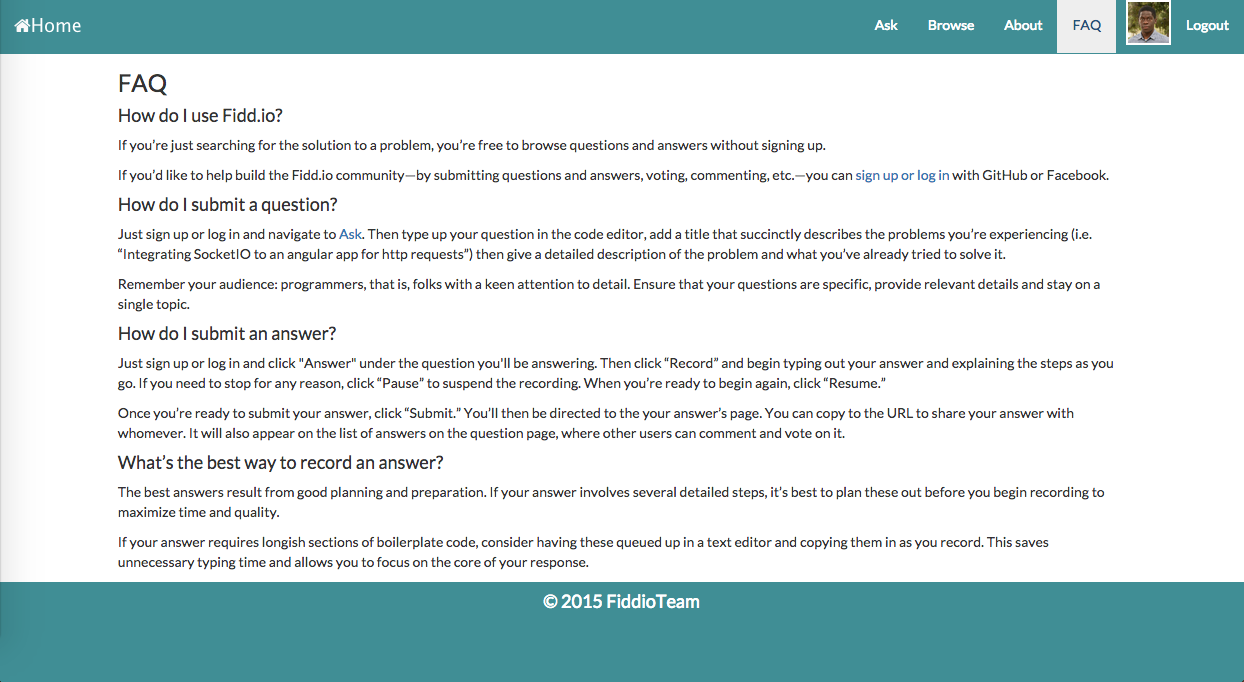This screenshot has height=682, width=1244.
Task: Open the About page from navbar
Action: coord(1023,26)
